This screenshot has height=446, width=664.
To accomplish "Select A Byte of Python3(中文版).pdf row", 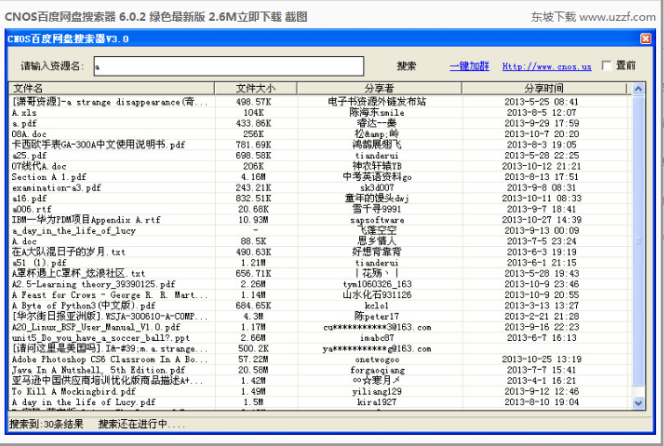I will click(318, 306).
